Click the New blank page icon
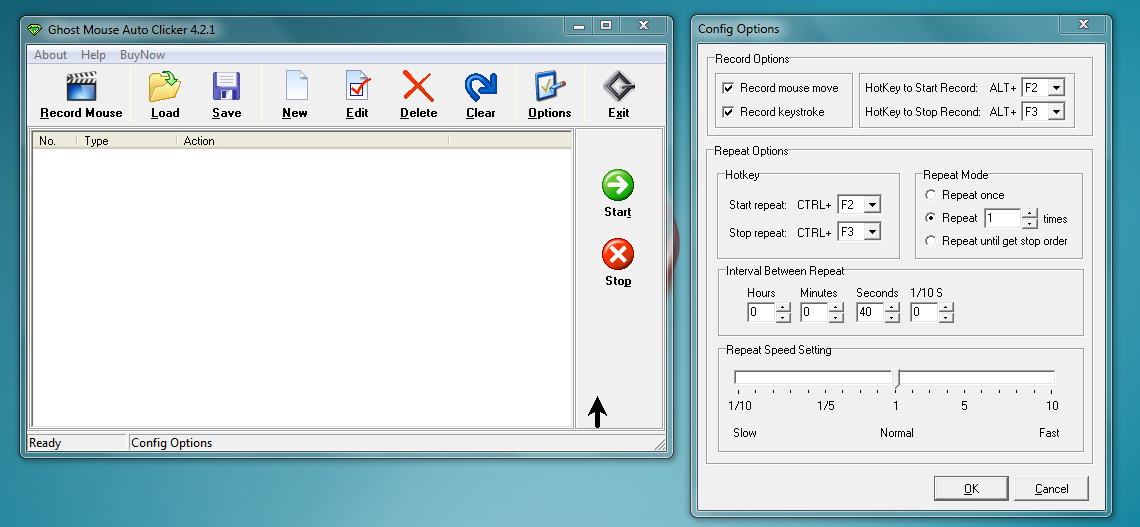1140x527 pixels. tap(296, 86)
